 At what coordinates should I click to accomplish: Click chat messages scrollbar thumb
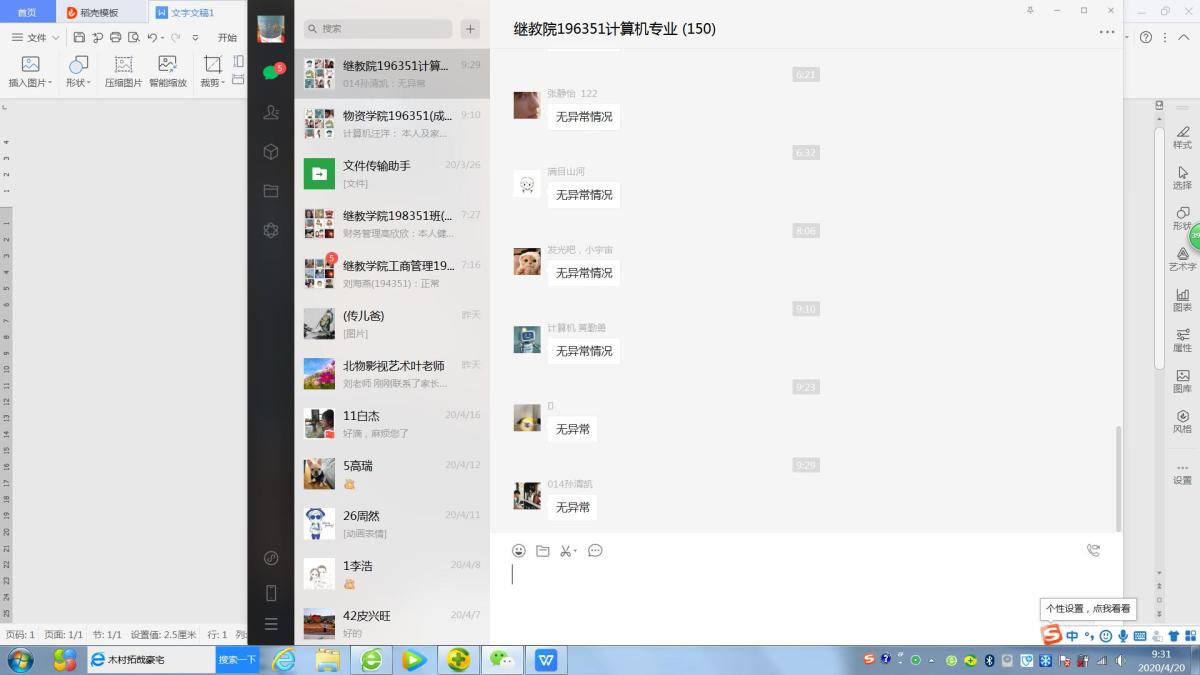click(x=1118, y=478)
